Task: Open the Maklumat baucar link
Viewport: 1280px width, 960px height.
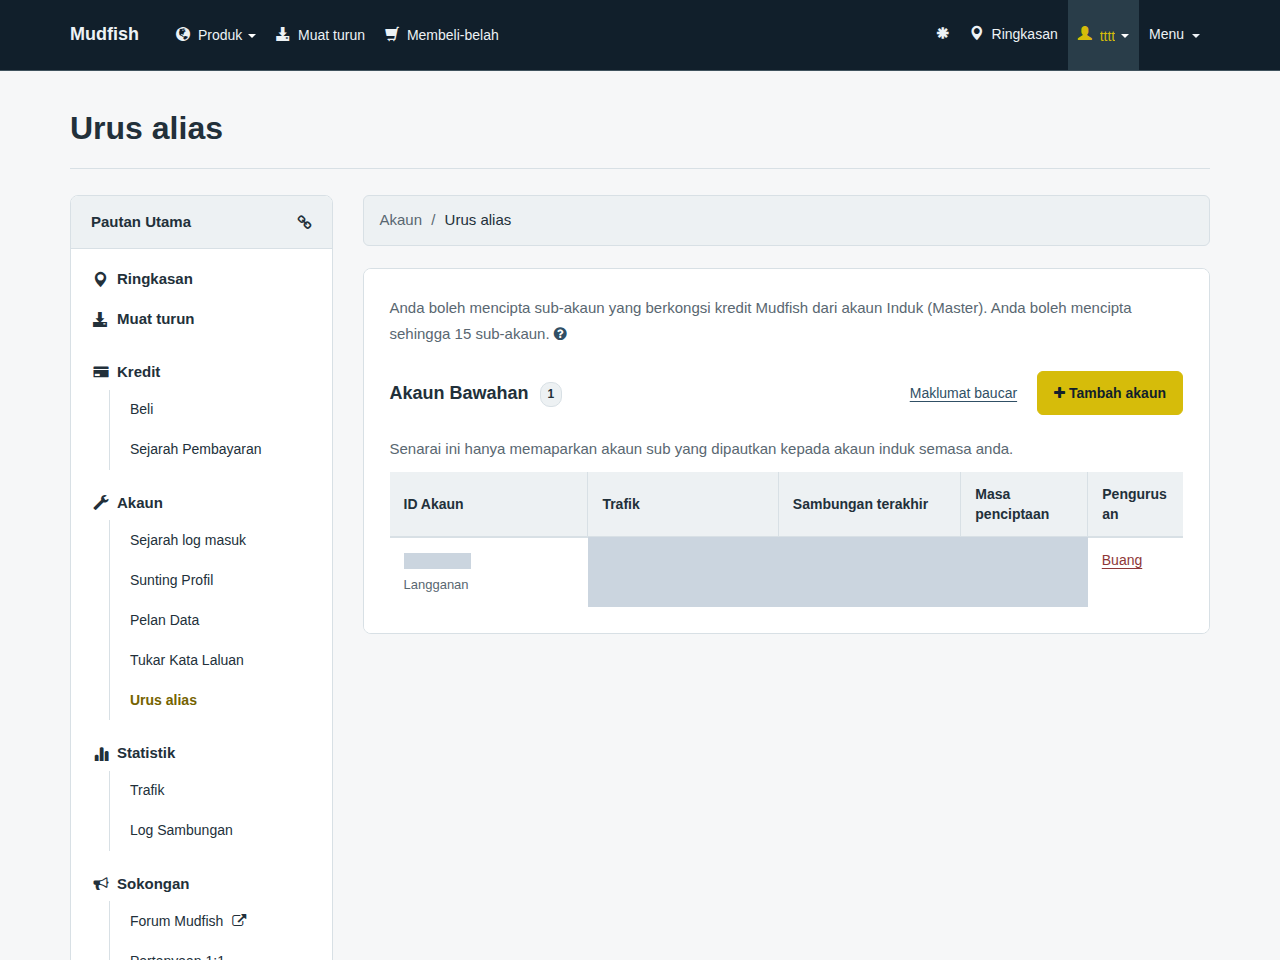Action: pyautogui.click(x=963, y=393)
